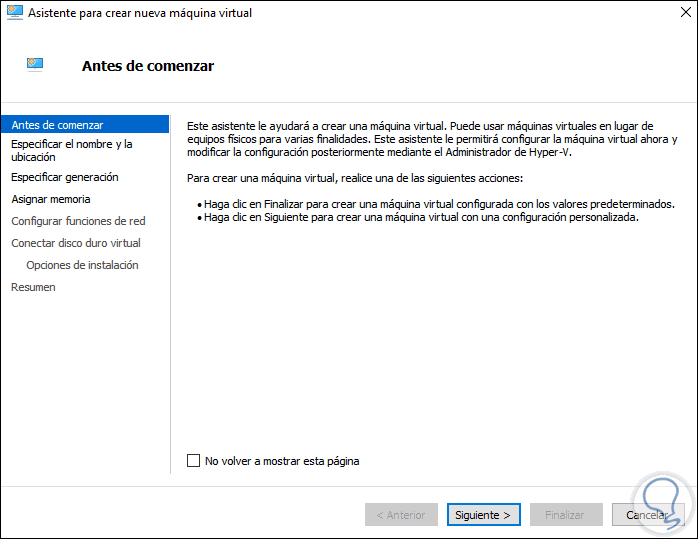Select the 'Antes de comenzar' step in sidebar
Viewport: 698px width, 539px height.
[x=57, y=125]
